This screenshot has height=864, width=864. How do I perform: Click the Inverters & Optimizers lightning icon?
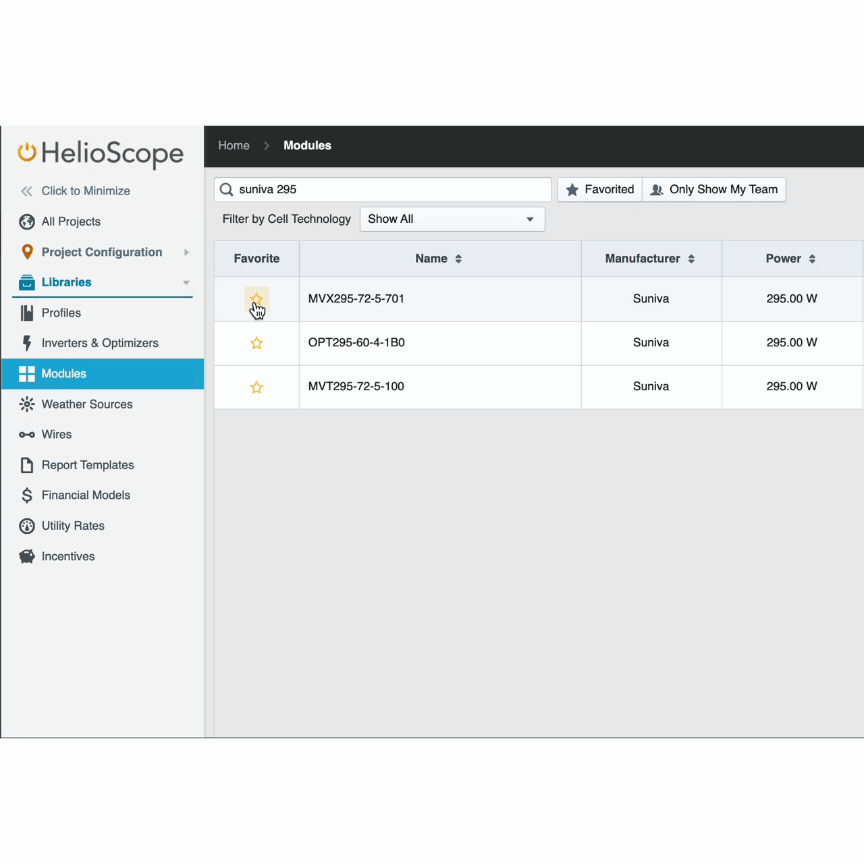pos(26,343)
